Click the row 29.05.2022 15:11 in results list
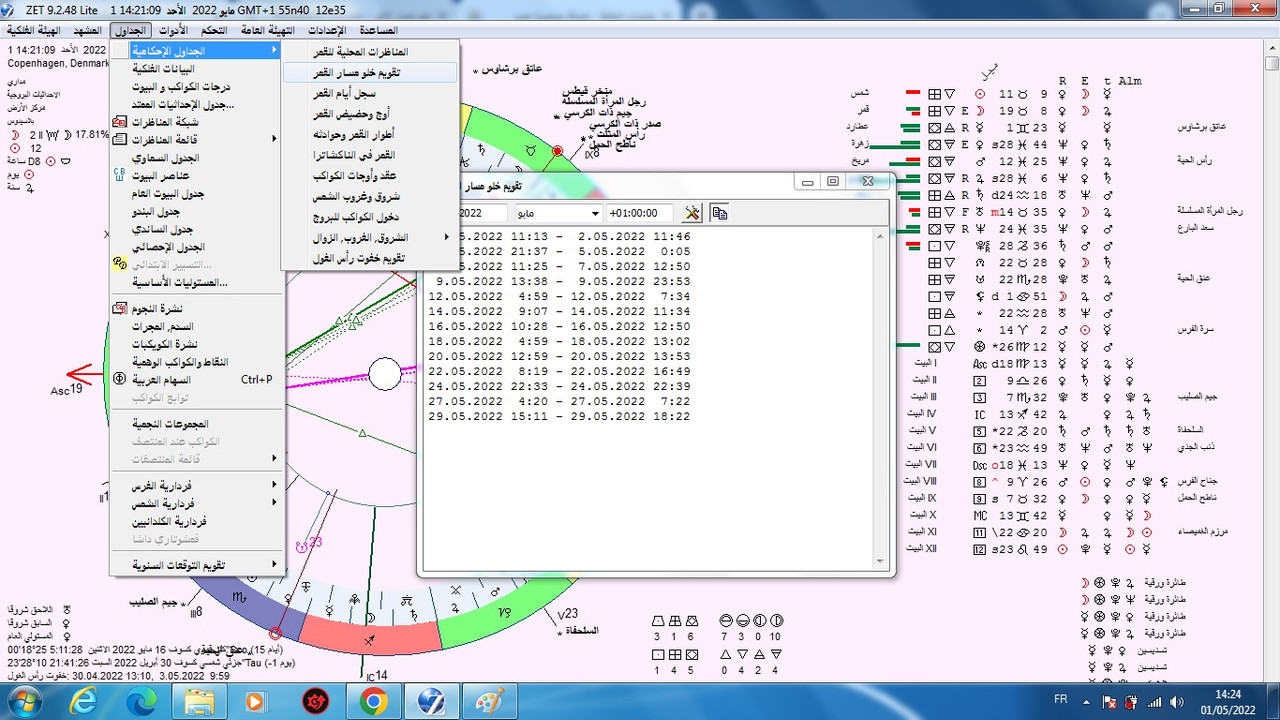This screenshot has width=1280, height=720. [x=559, y=416]
